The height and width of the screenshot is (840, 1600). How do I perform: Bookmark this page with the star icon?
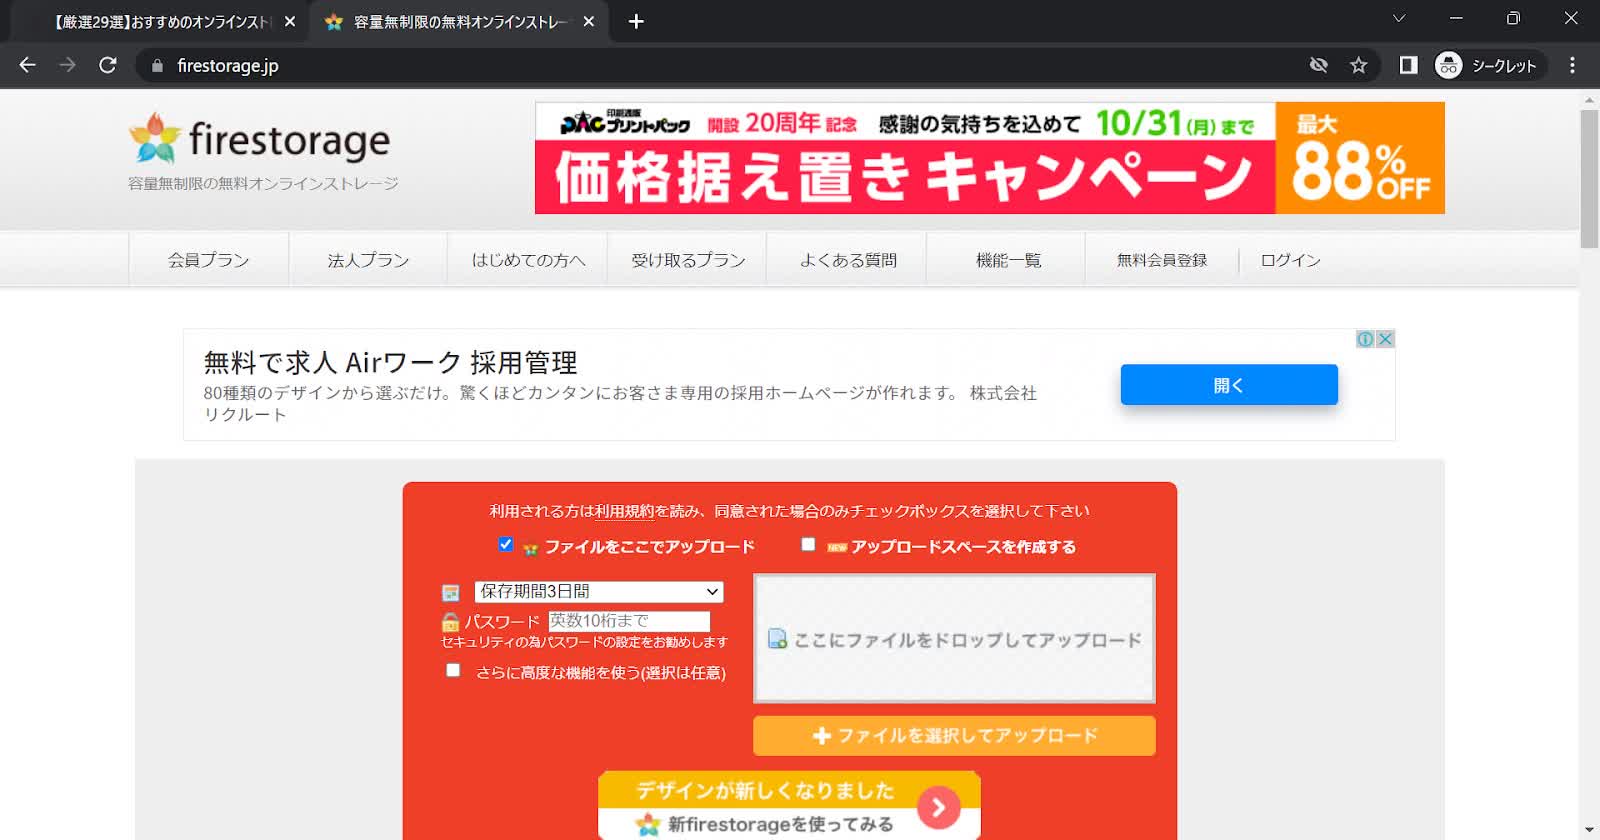1358,65
